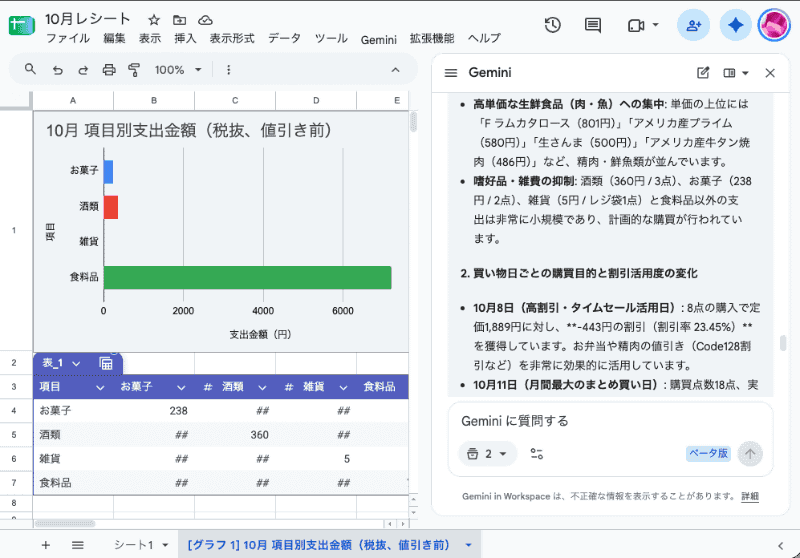Open the 表示形式 menu
The height and width of the screenshot is (558, 800).
(232, 38)
